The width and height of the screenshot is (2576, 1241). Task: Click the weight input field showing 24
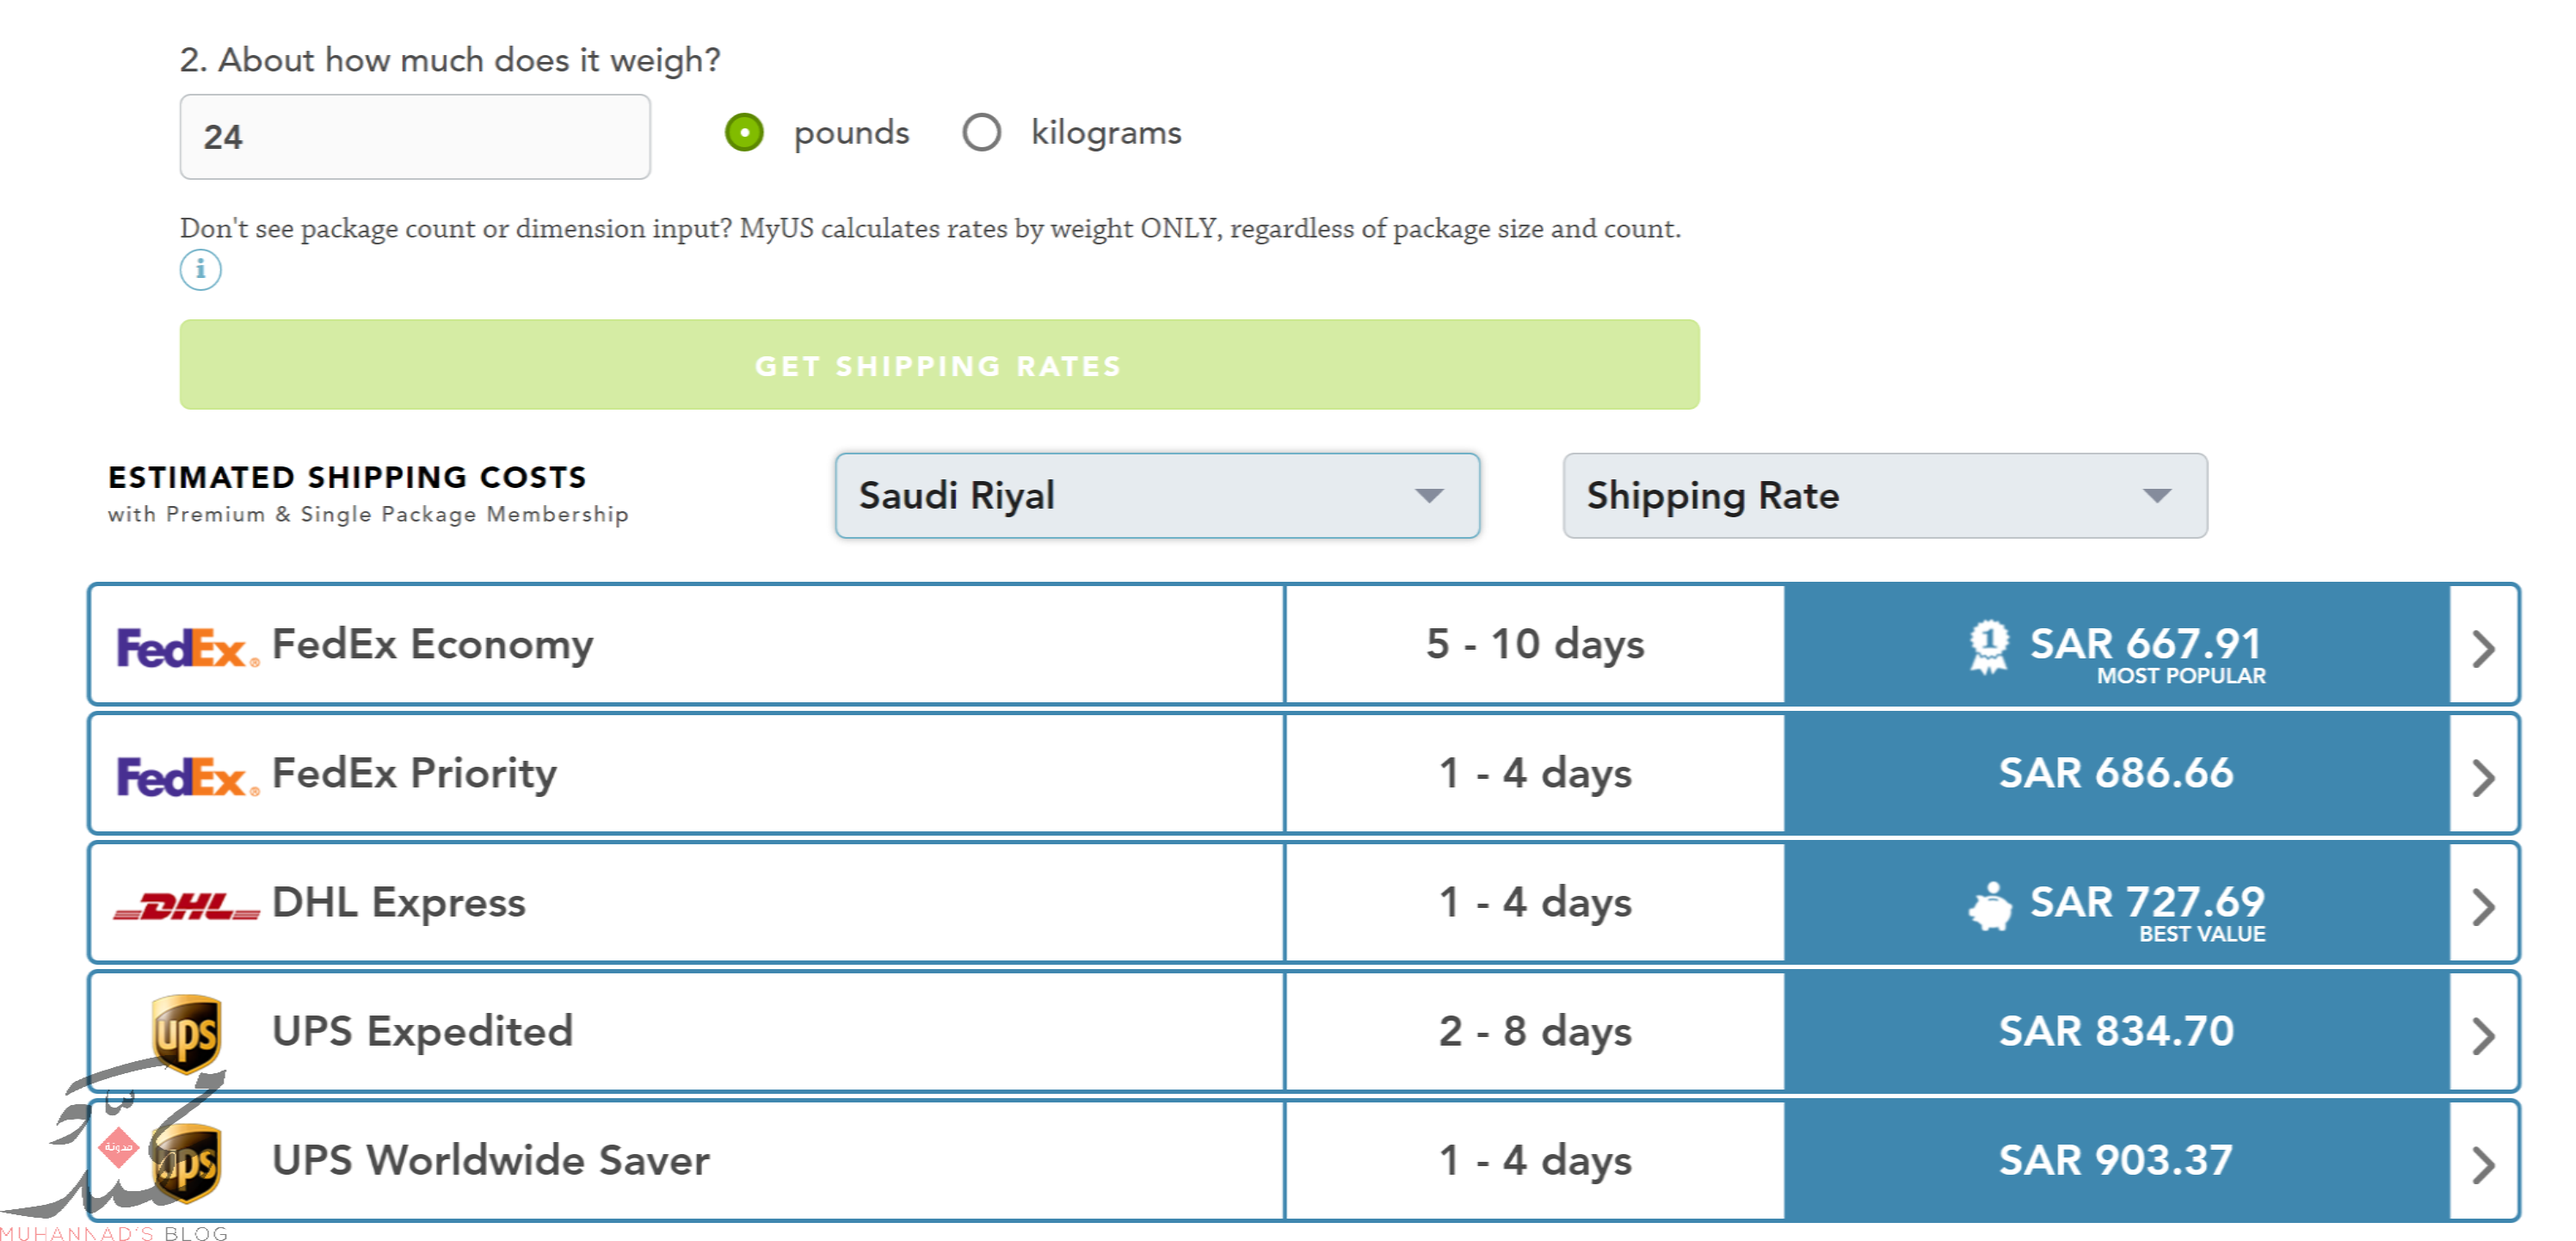pos(415,137)
